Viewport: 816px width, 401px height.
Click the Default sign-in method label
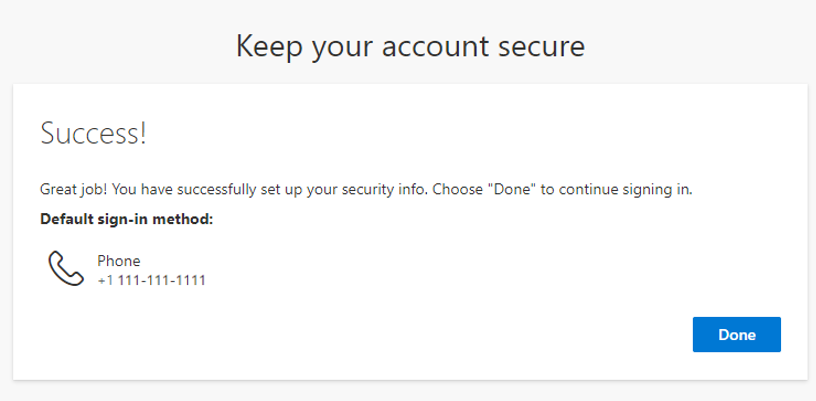tap(127, 218)
